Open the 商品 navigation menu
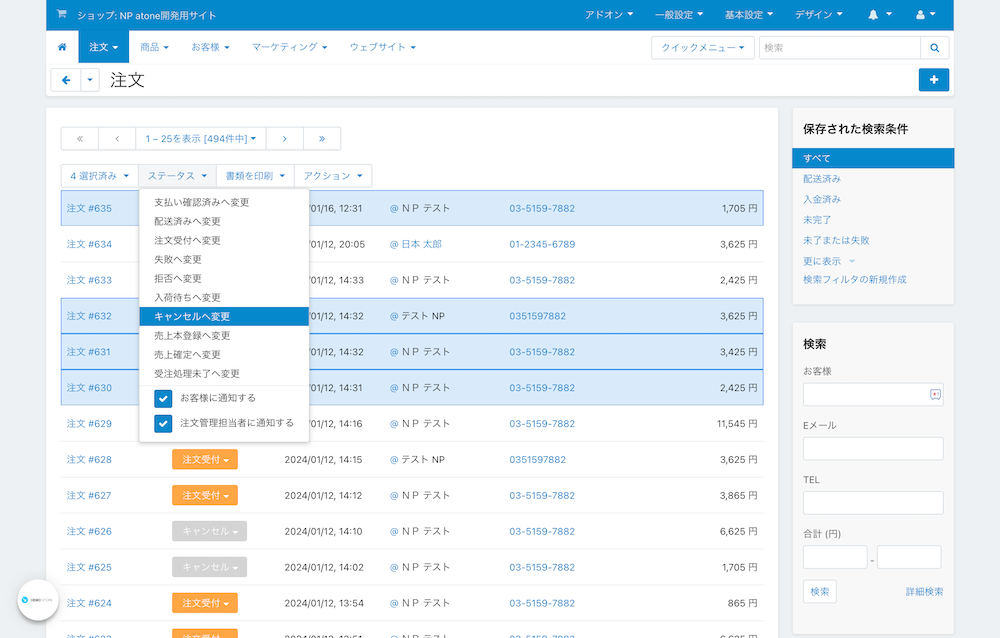 [154, 47]
